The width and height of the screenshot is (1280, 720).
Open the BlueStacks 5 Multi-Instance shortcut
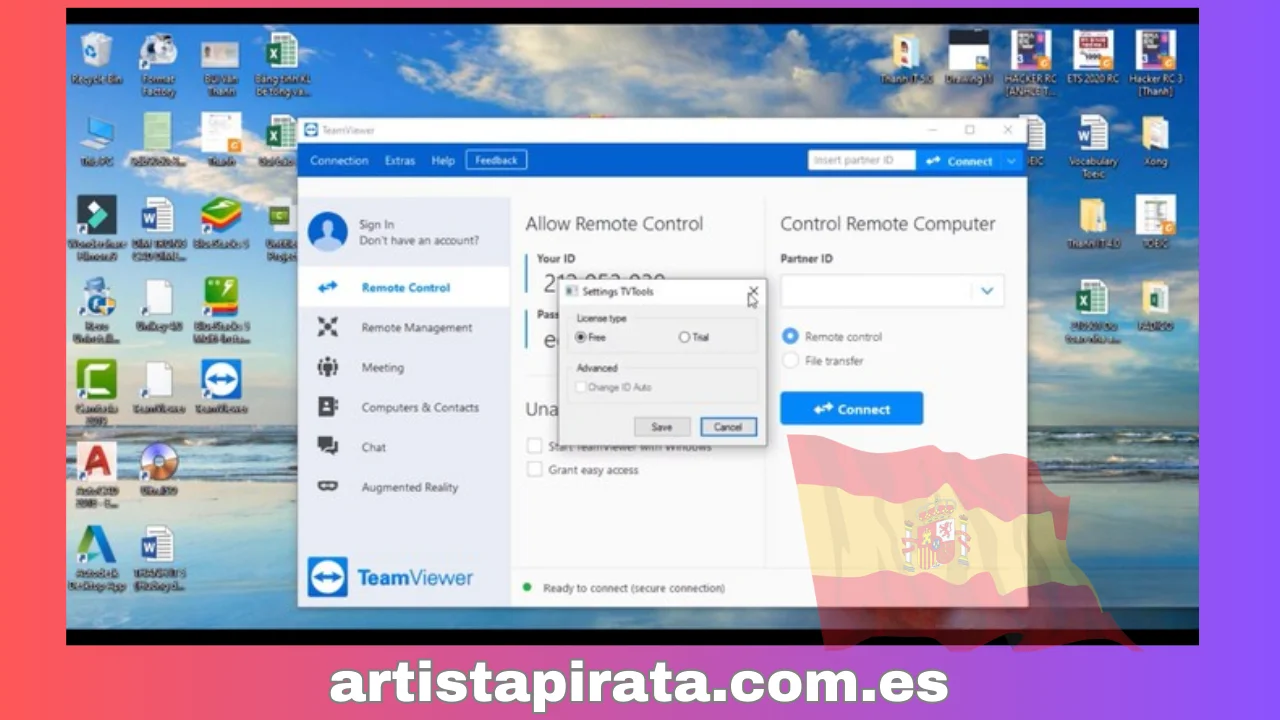(x=221, y=310)
